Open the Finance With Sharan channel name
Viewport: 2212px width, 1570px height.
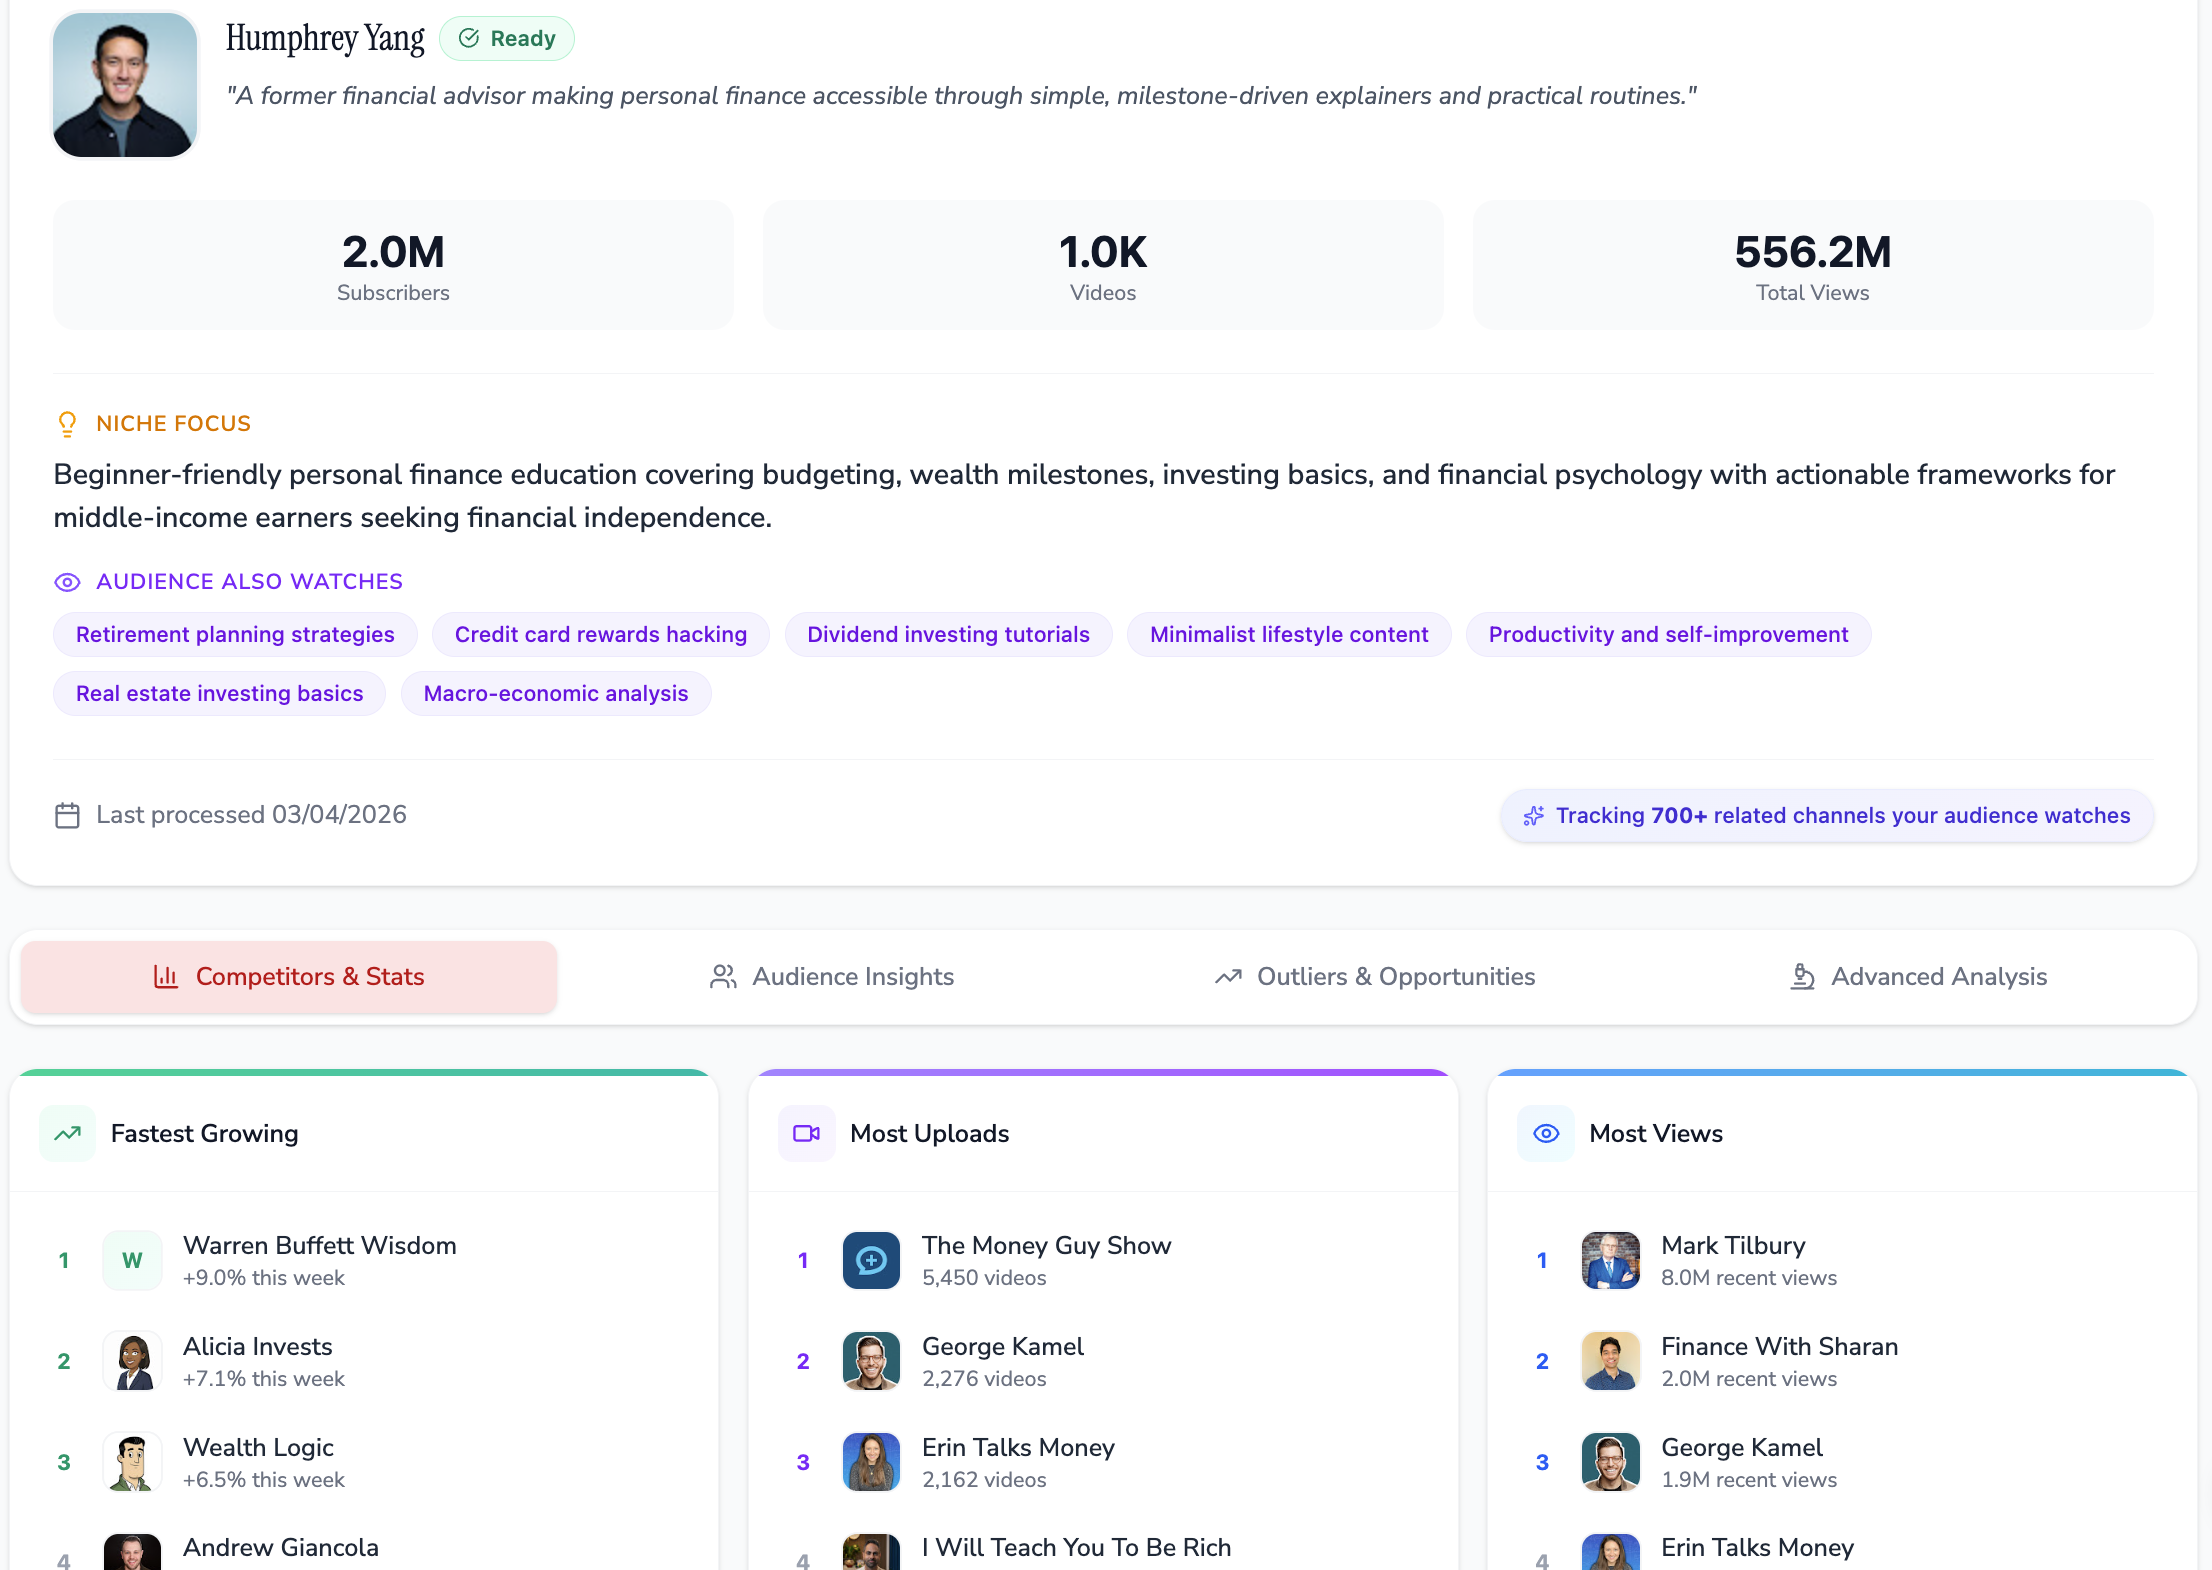[1779, 1346]
